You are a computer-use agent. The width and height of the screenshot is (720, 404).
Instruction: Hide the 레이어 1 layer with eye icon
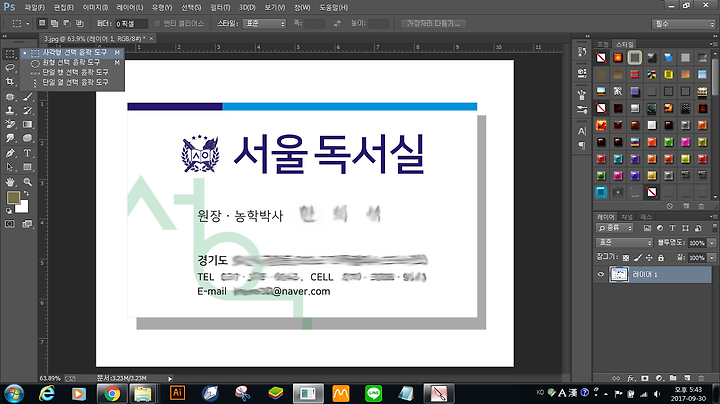(601, 274)
